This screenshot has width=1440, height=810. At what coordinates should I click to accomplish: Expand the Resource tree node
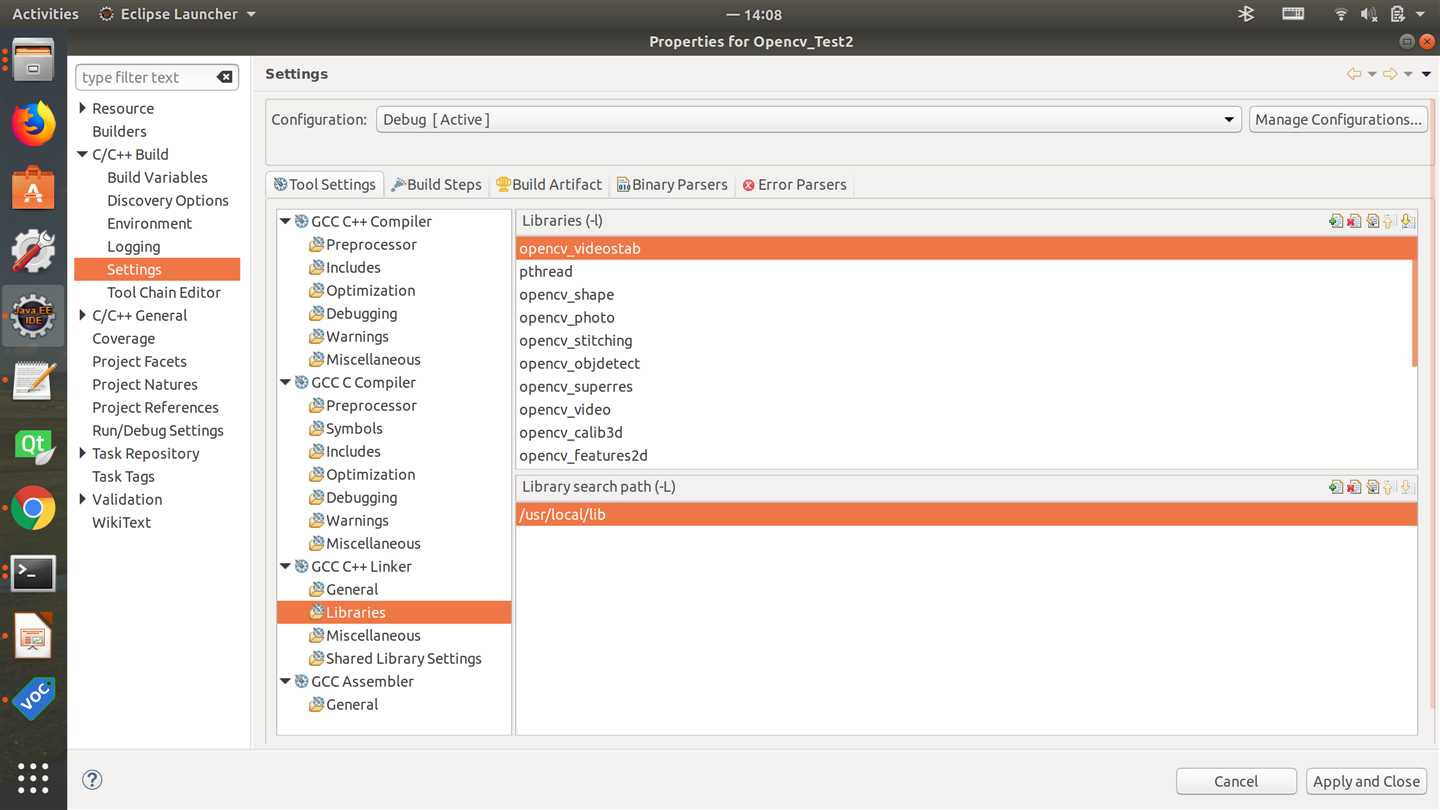(x=83, y=108)
